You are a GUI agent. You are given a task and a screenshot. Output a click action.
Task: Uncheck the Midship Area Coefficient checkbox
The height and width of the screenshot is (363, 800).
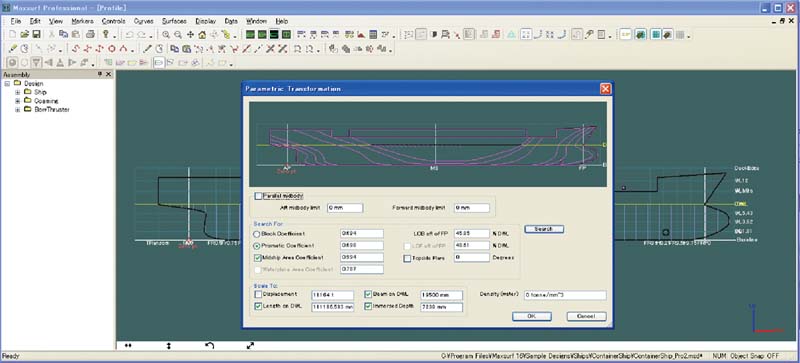(x=257, y=258)
